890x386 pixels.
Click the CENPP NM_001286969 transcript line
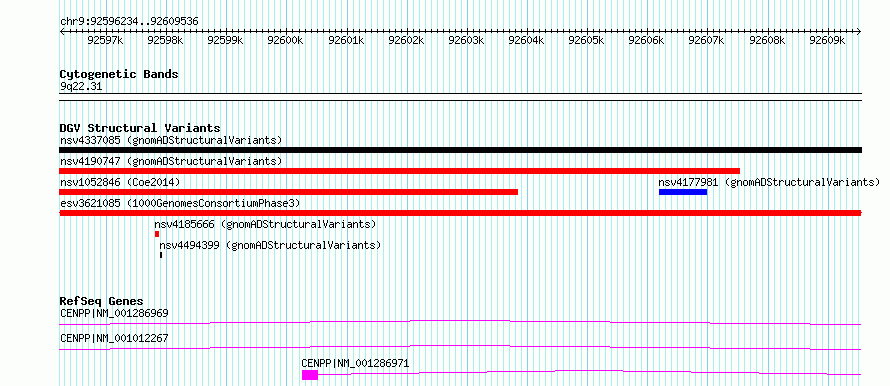(x=460, y=322)
